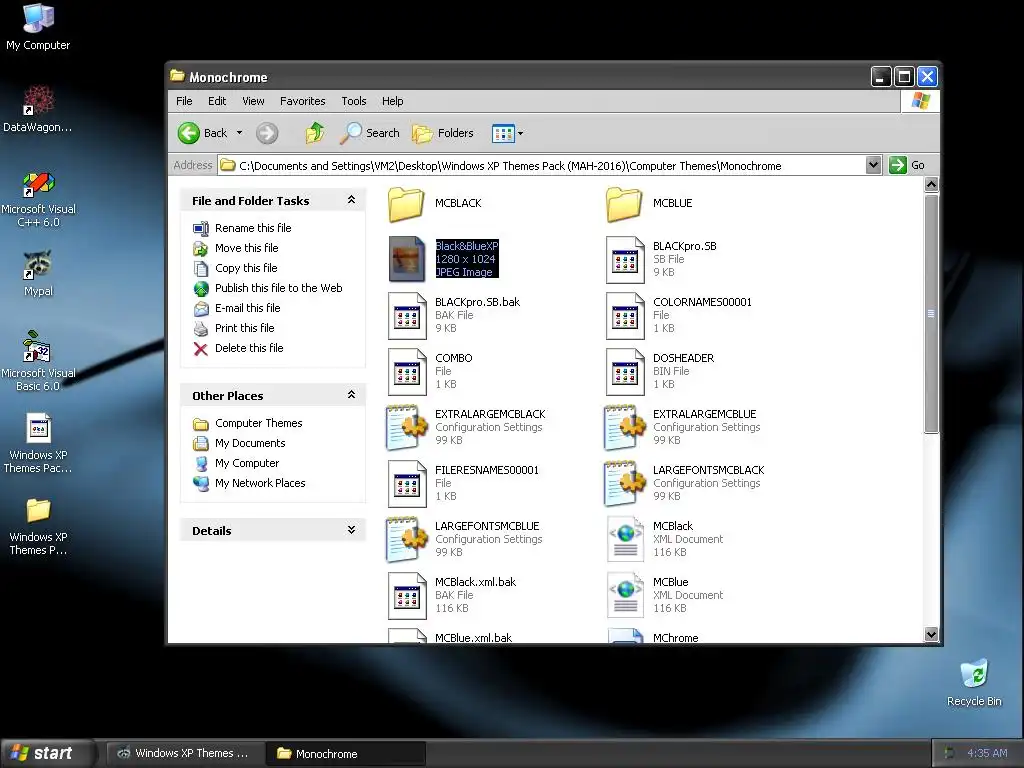Select the MCBlack.xml.bak file icon
Screen dimensions: 1024x768
pyautogui.click(x=407, y=596)
